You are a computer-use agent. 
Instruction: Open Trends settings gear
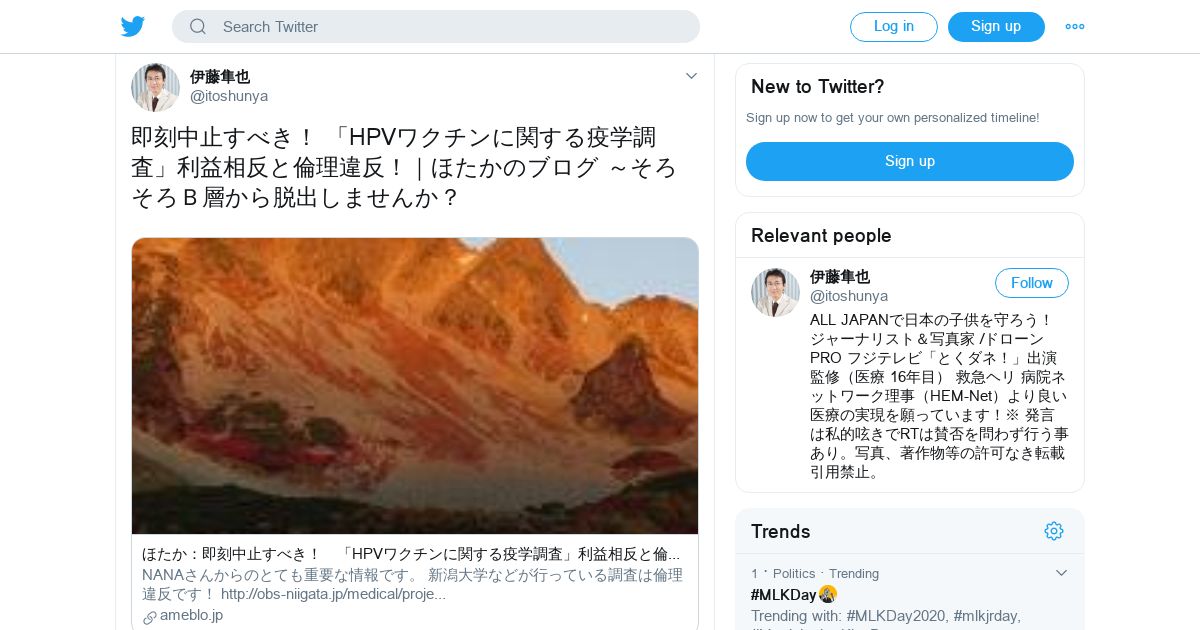point(1054,531)
